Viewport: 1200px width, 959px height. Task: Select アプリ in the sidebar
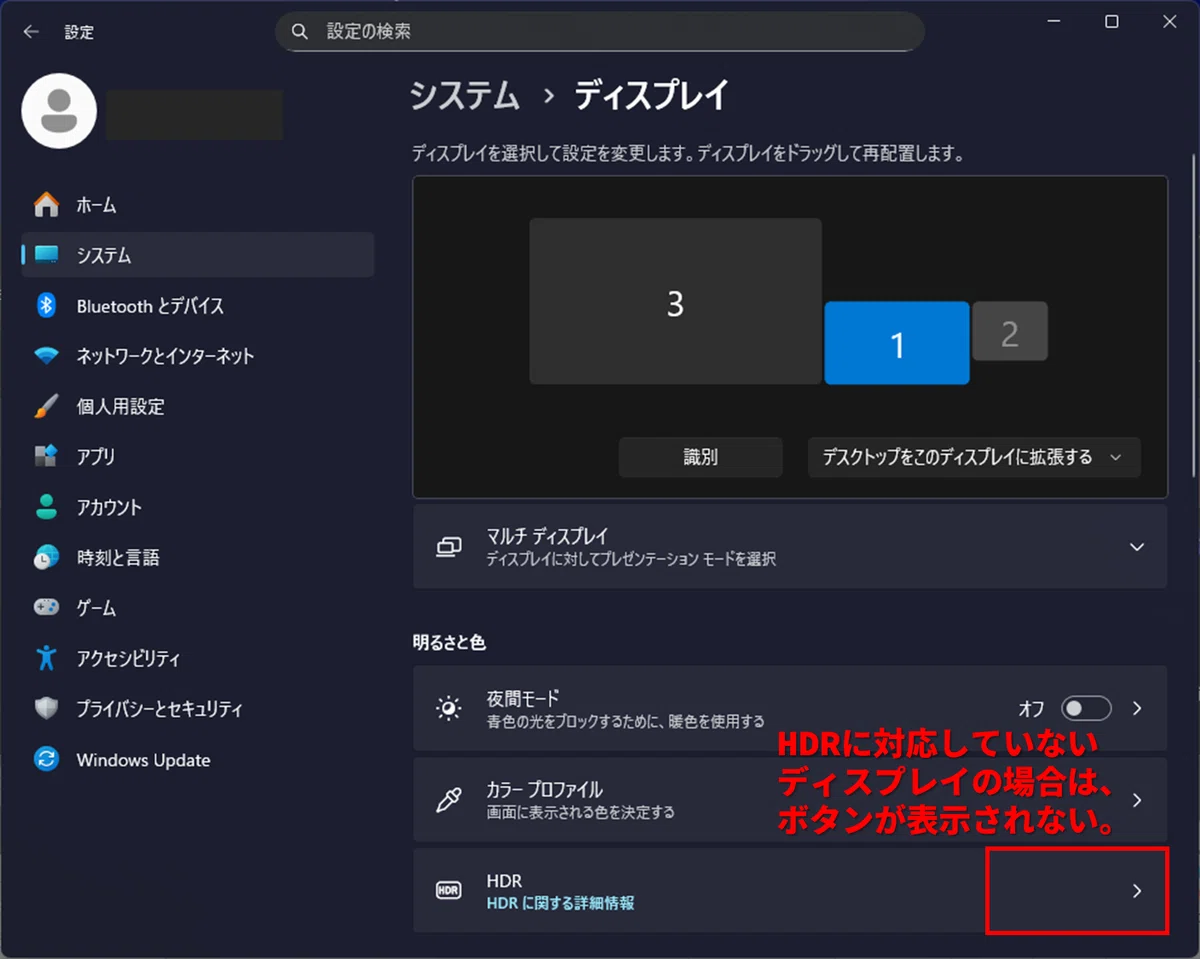tap(198, 457)
